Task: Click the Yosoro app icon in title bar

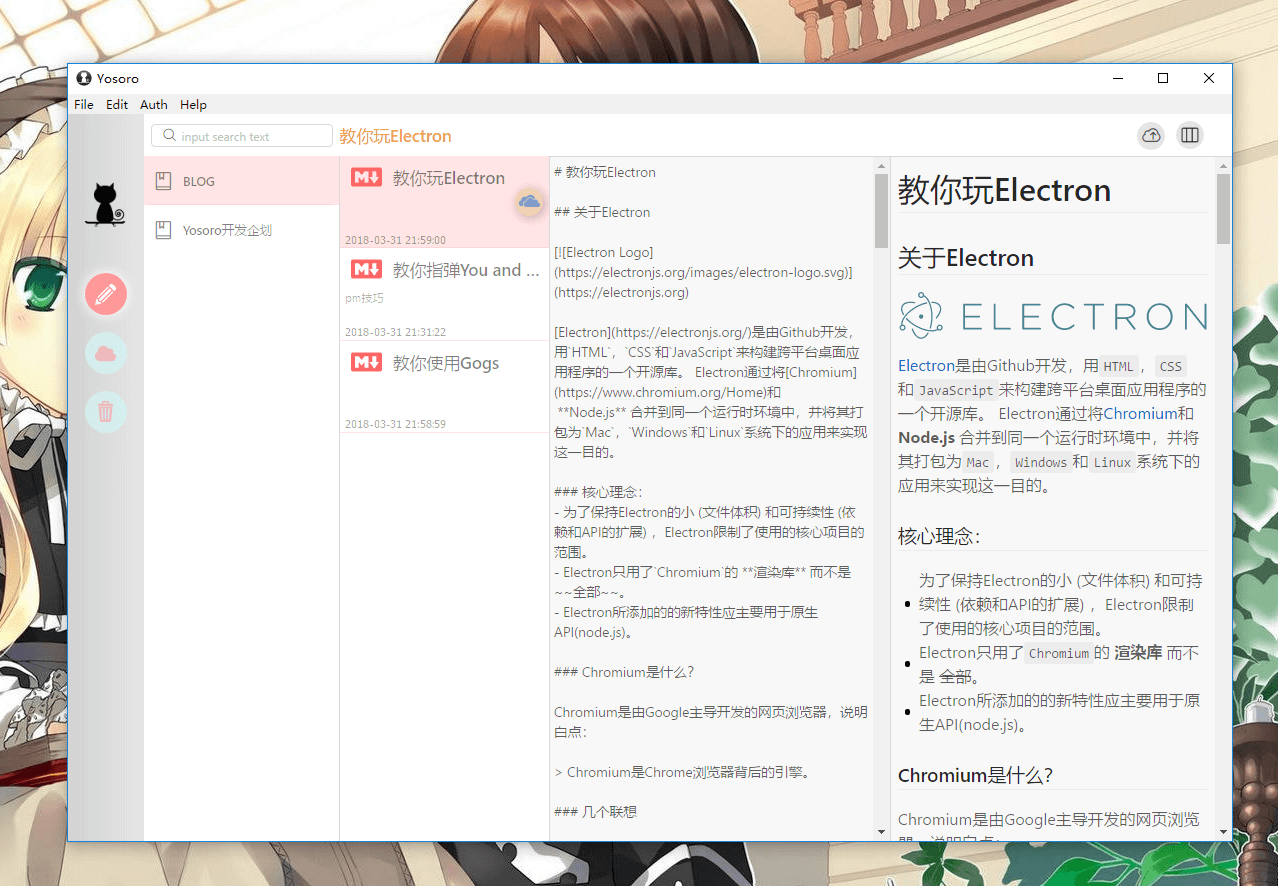Action: 83,78
